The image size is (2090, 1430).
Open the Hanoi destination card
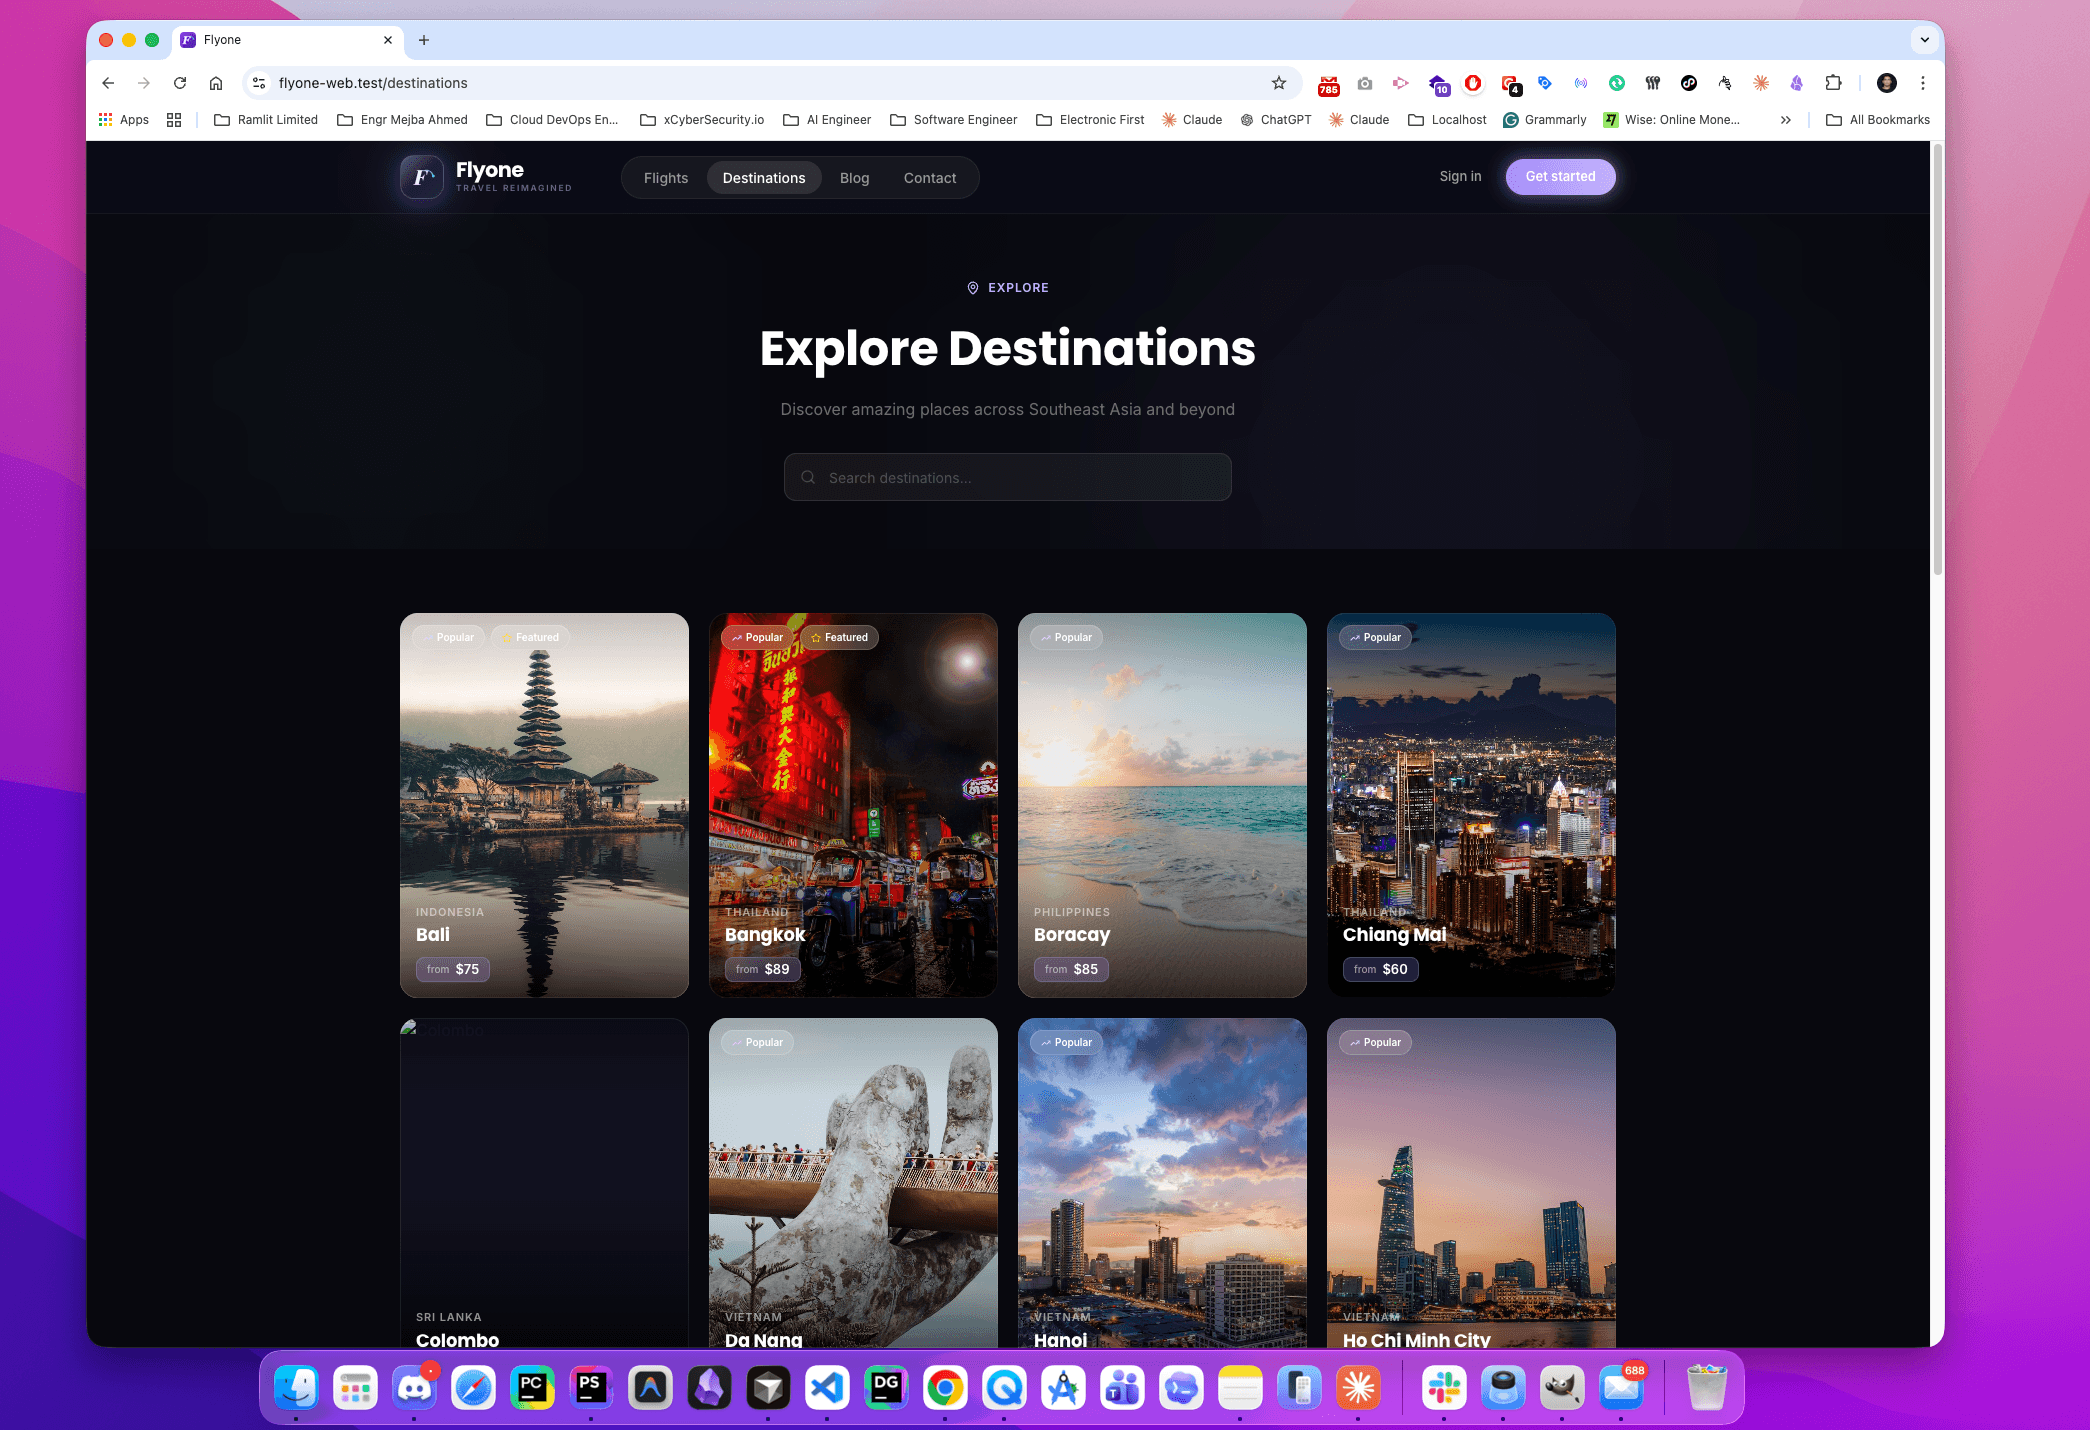point(1162,1182)
